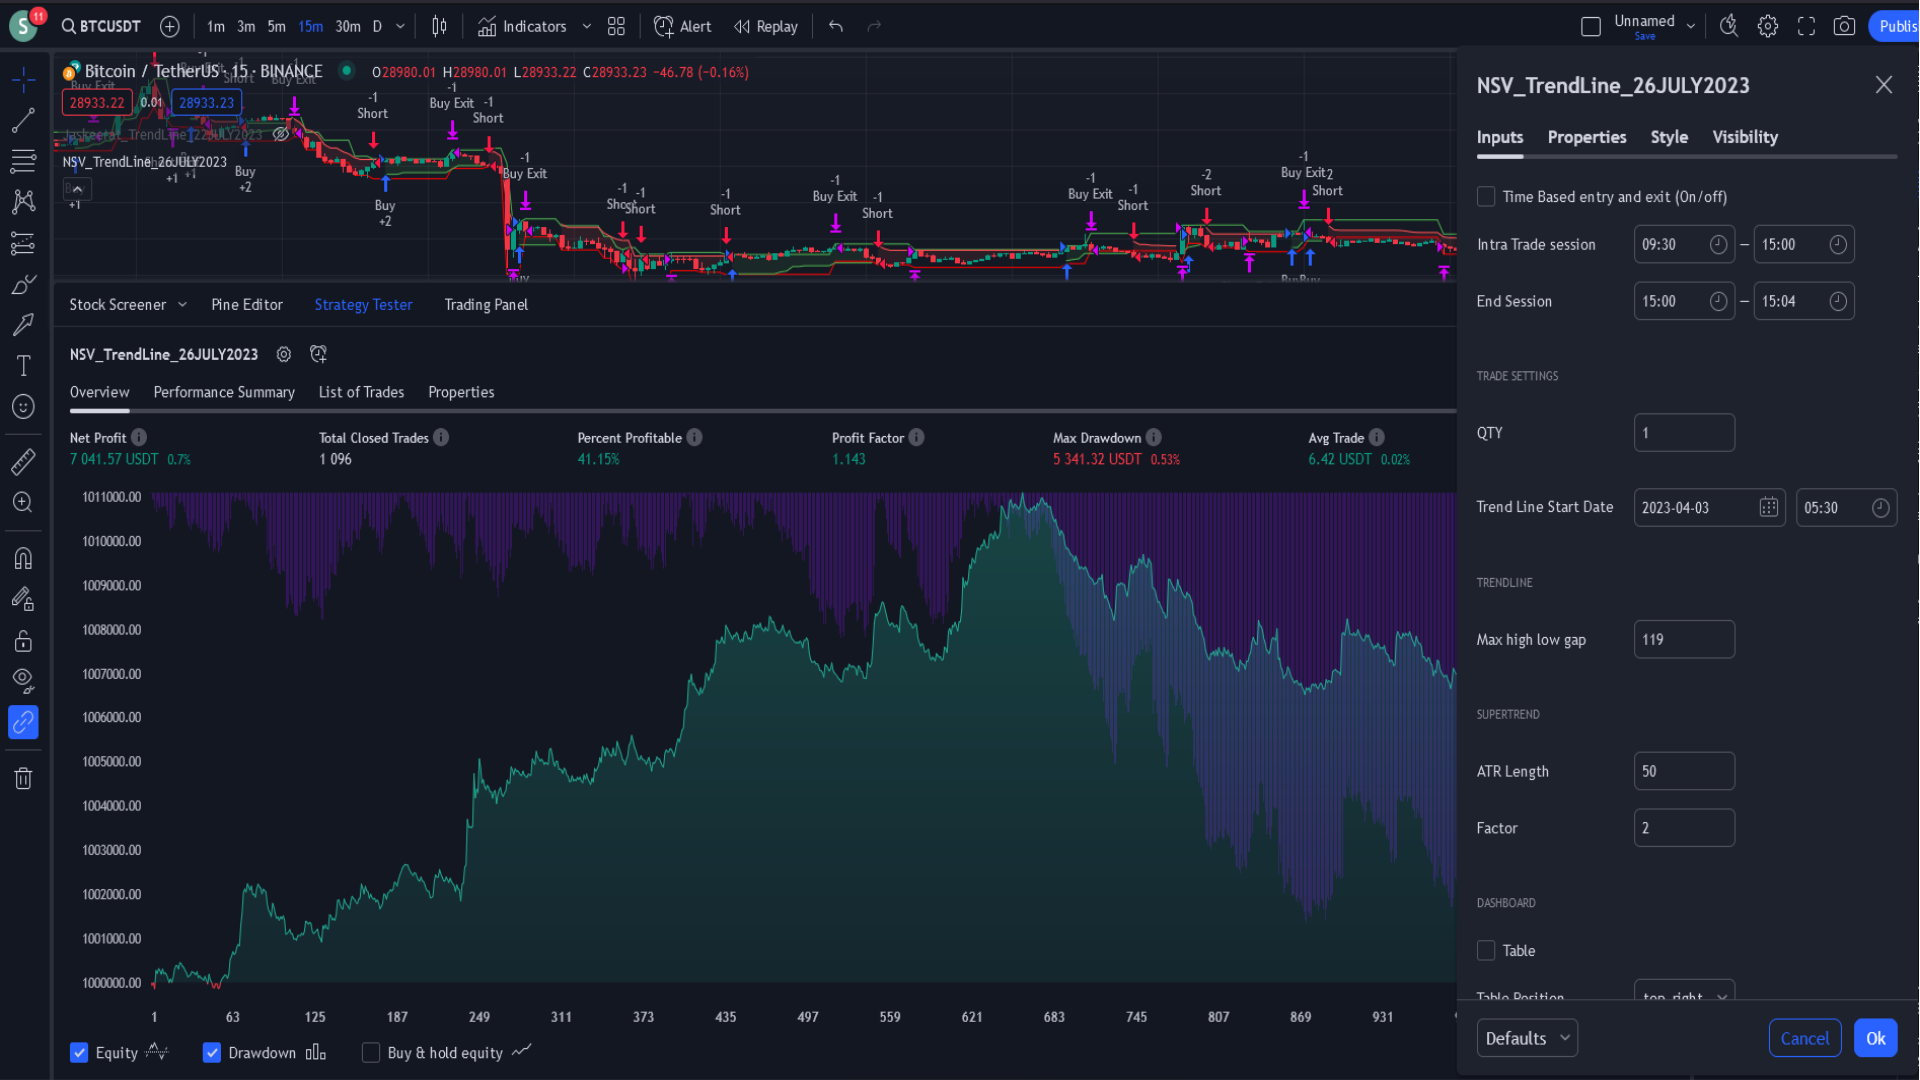Expand the Indicators favorites dropdown arrow

tap(587, 27)
